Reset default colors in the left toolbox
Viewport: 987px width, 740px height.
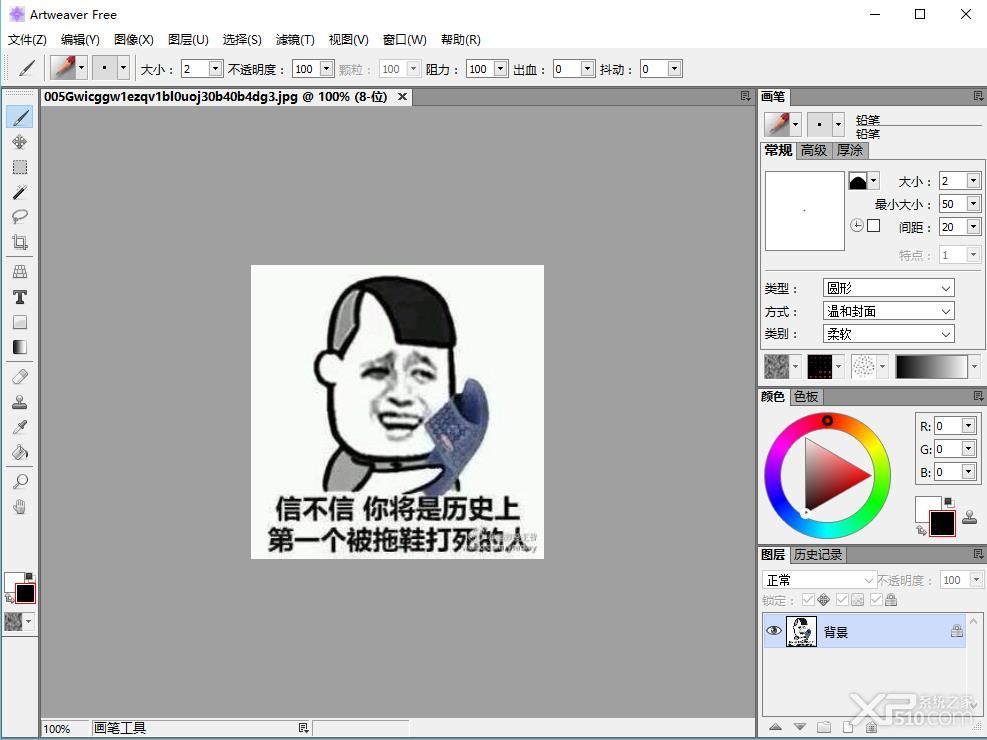[x=30, y=576]
